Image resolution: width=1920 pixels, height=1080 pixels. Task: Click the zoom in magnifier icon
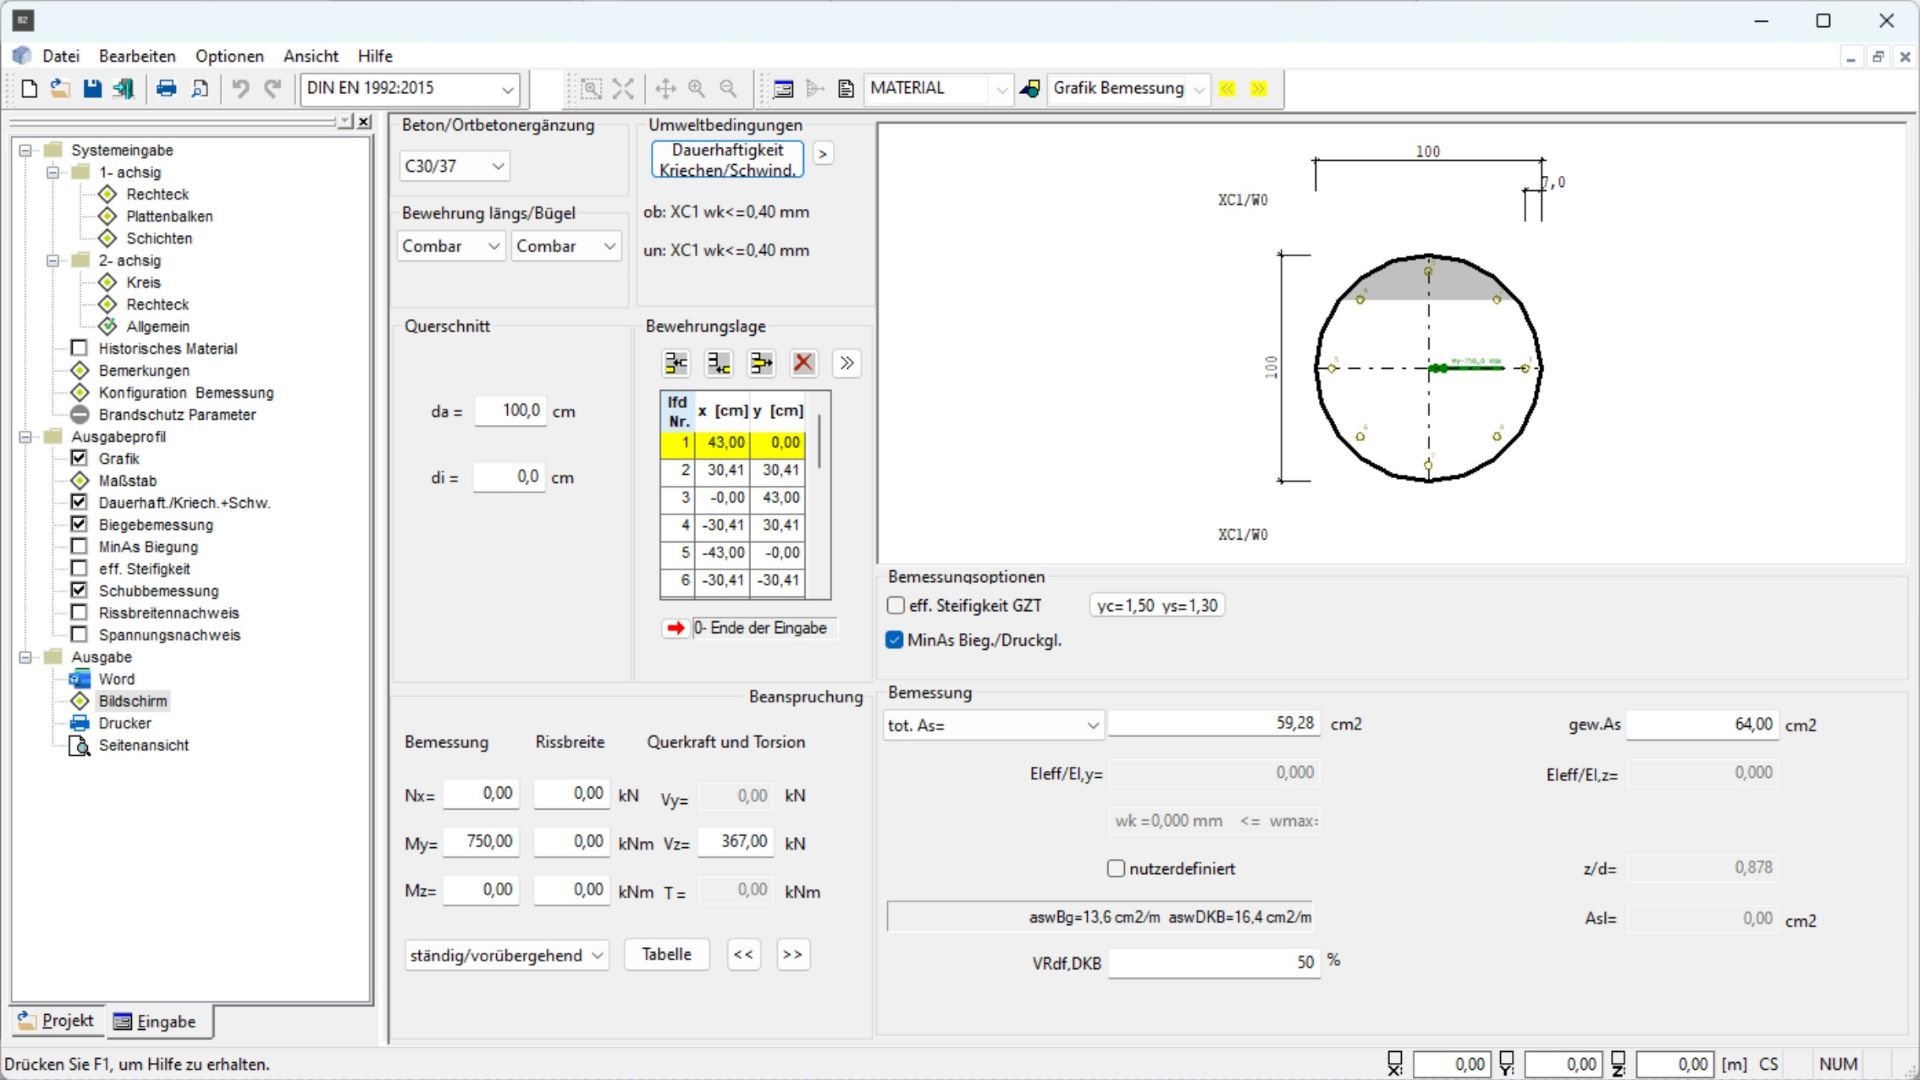coord(697,89)
